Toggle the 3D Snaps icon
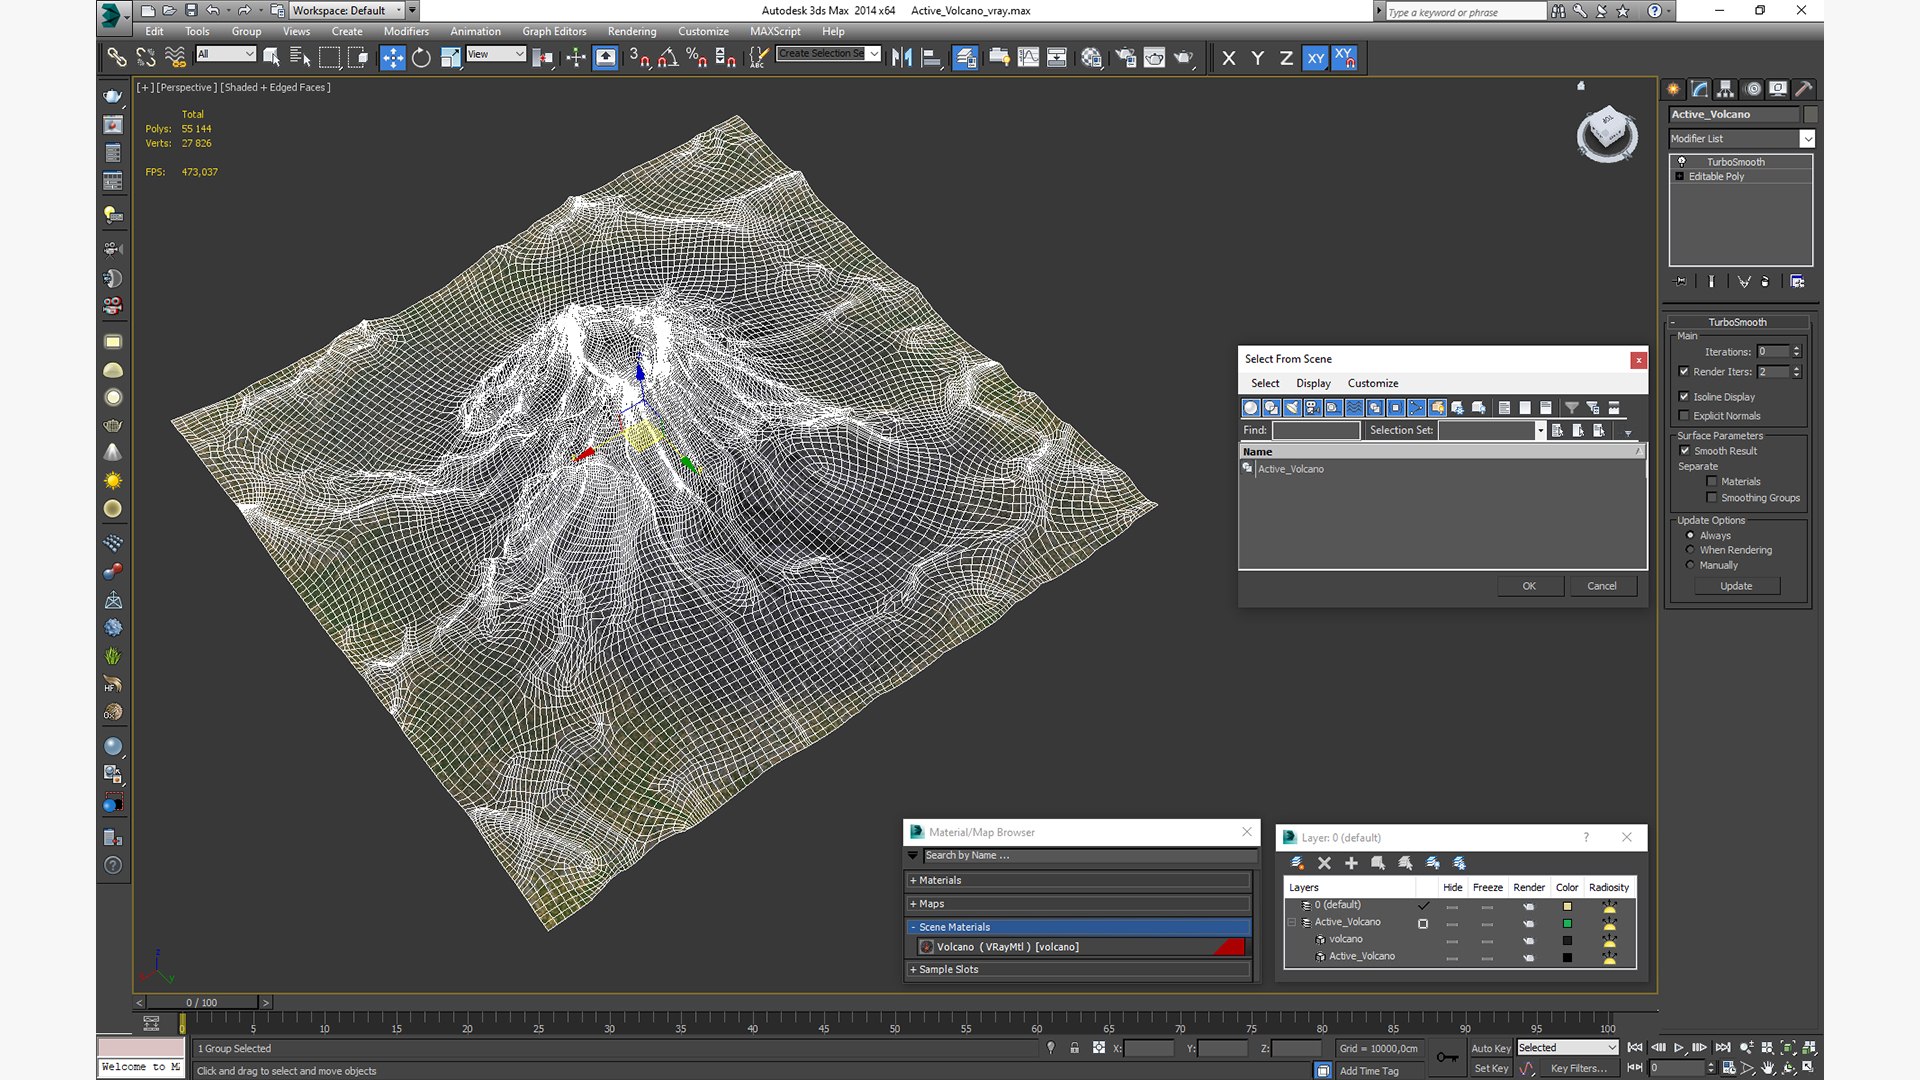Image resolution: width=1920 pixels, height=1080 pixels. pos(639,58)
